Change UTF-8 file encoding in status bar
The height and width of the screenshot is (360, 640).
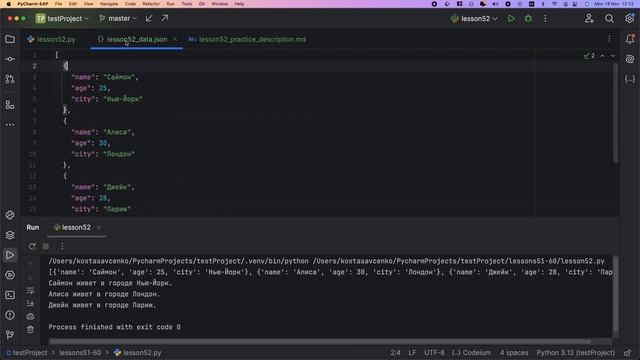[434, 353]
